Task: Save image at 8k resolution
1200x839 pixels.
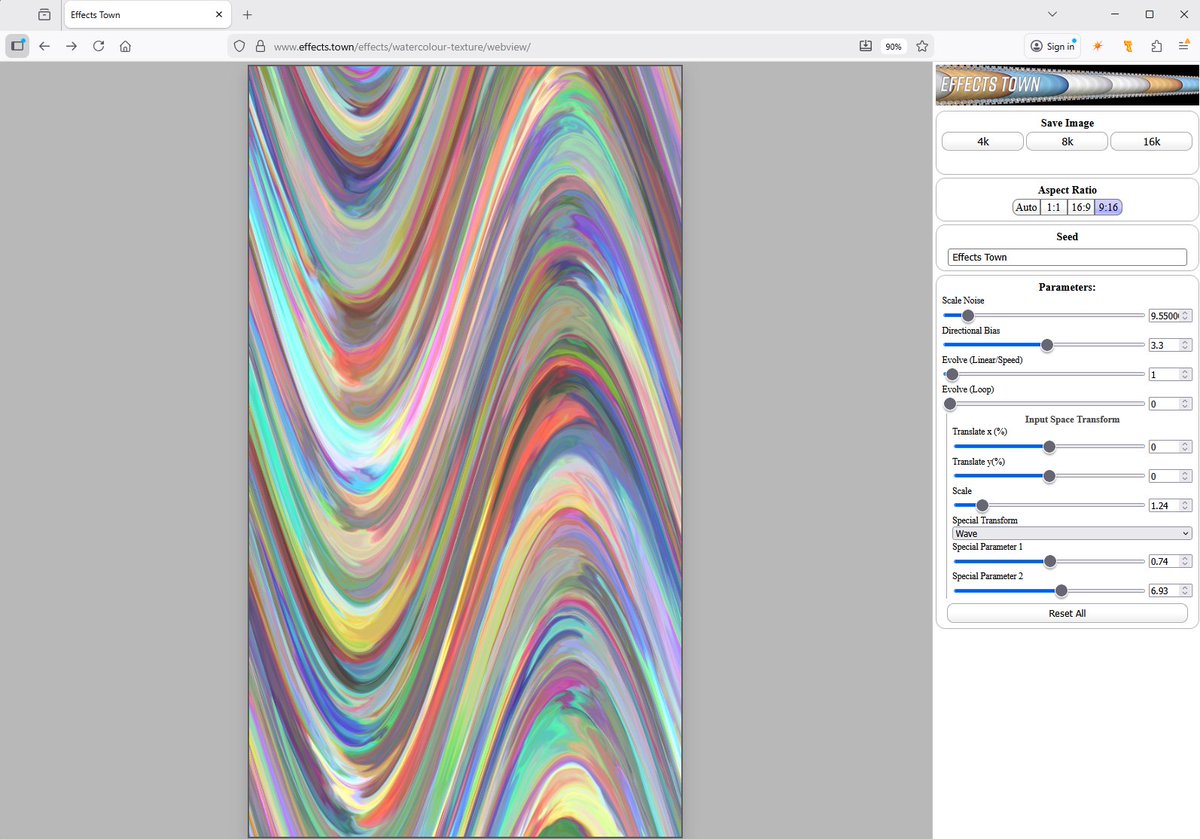Action: click(1067, 142)
